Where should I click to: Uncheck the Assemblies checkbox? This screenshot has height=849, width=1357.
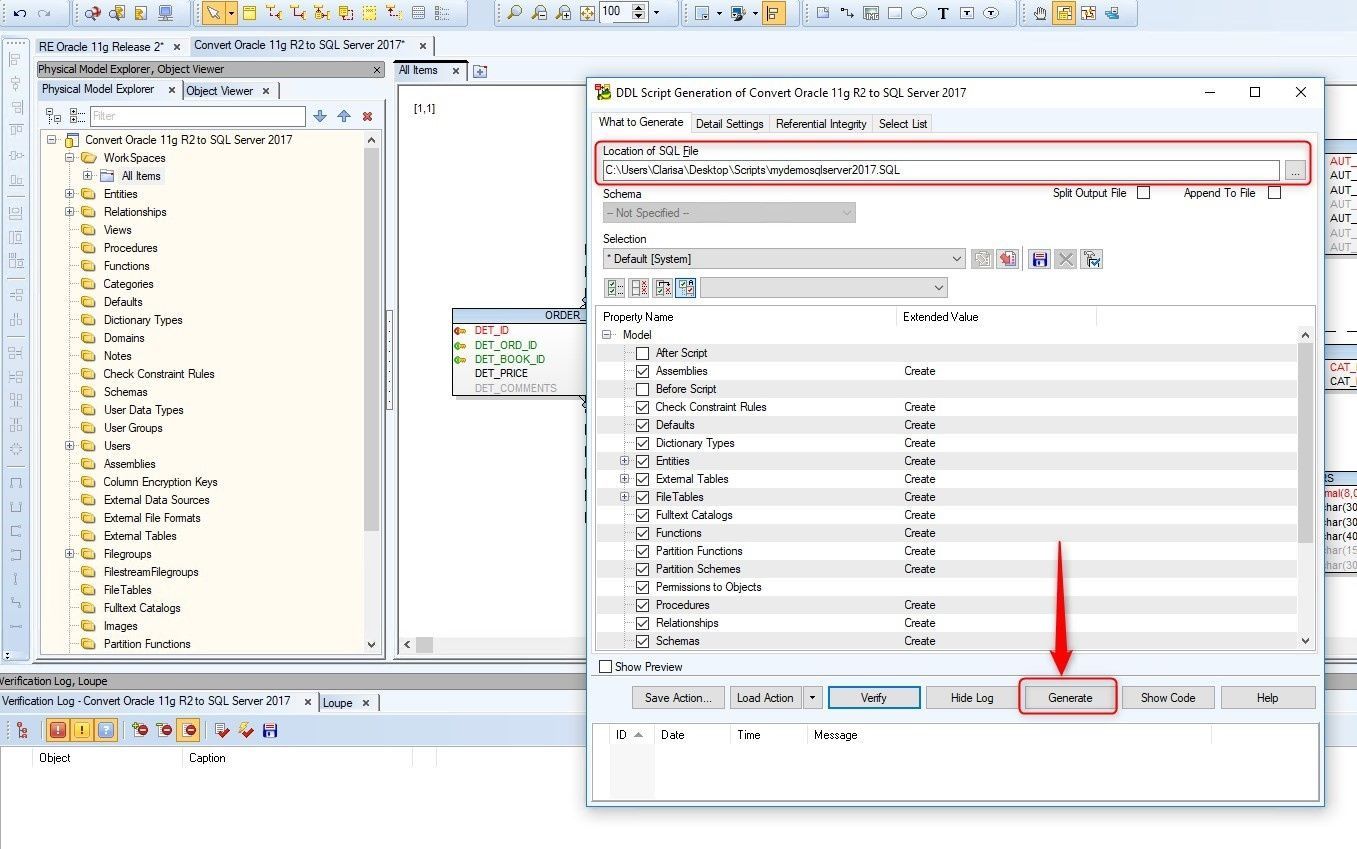[643, 371]
